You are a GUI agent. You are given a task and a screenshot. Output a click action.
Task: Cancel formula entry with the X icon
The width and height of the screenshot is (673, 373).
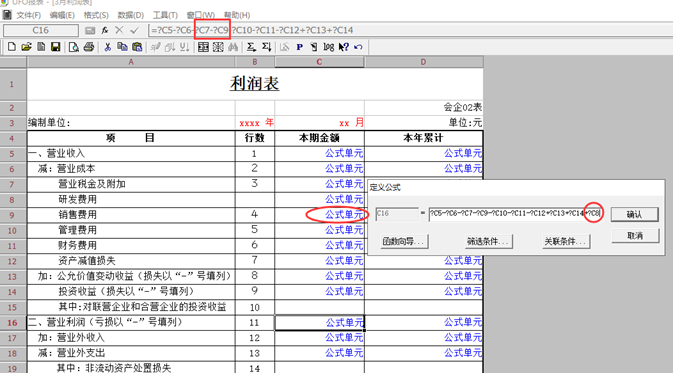[x=119, y=30]
